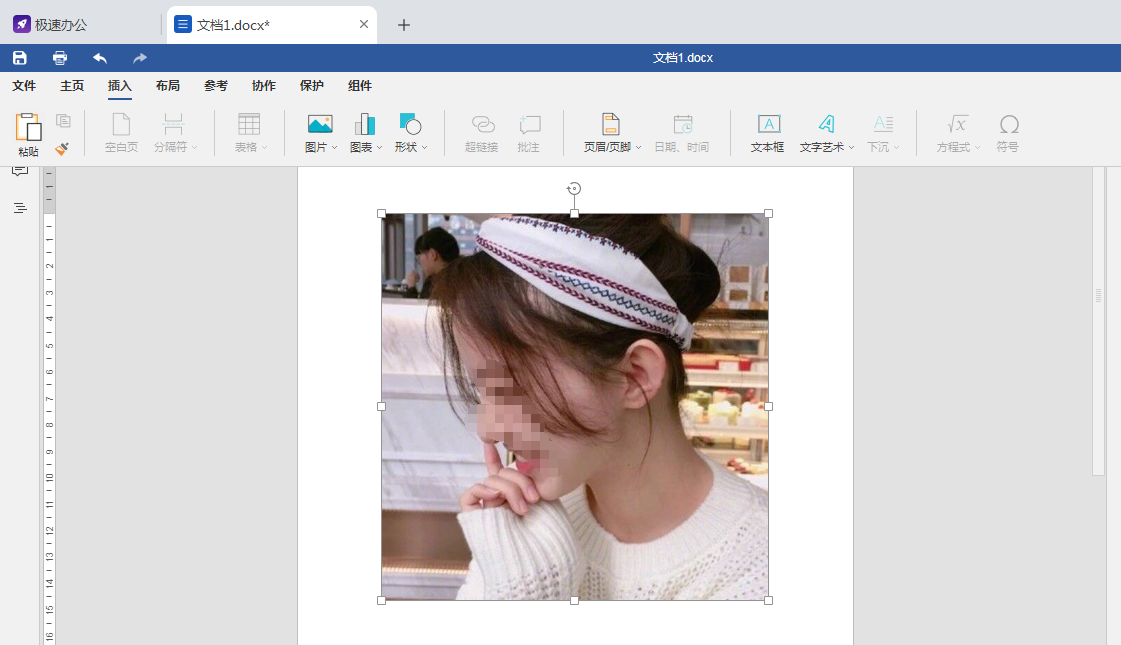Expand the 分隔符 dropdown arrow

(194, 147)
